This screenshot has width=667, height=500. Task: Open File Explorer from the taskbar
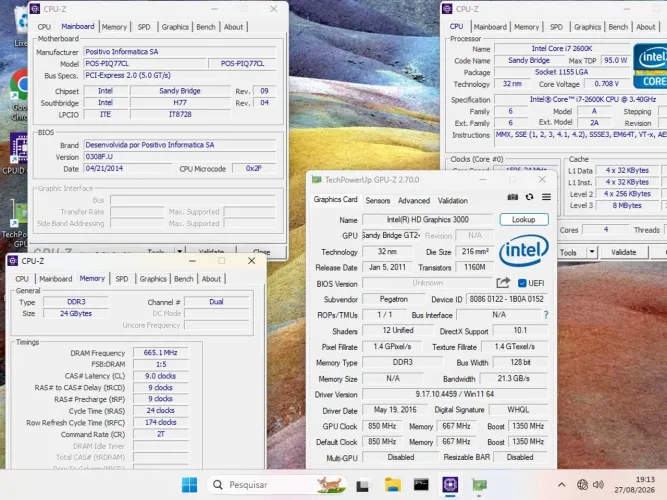(392, 485)
